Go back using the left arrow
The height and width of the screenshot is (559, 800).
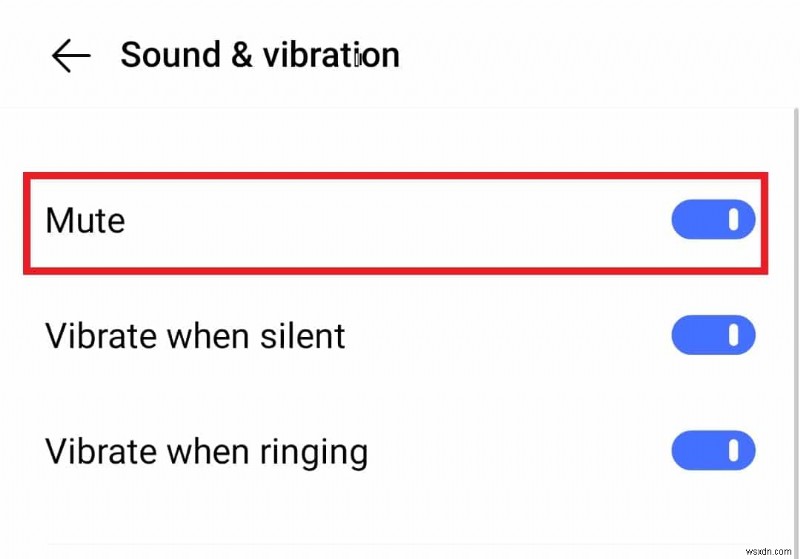[71, 56]
